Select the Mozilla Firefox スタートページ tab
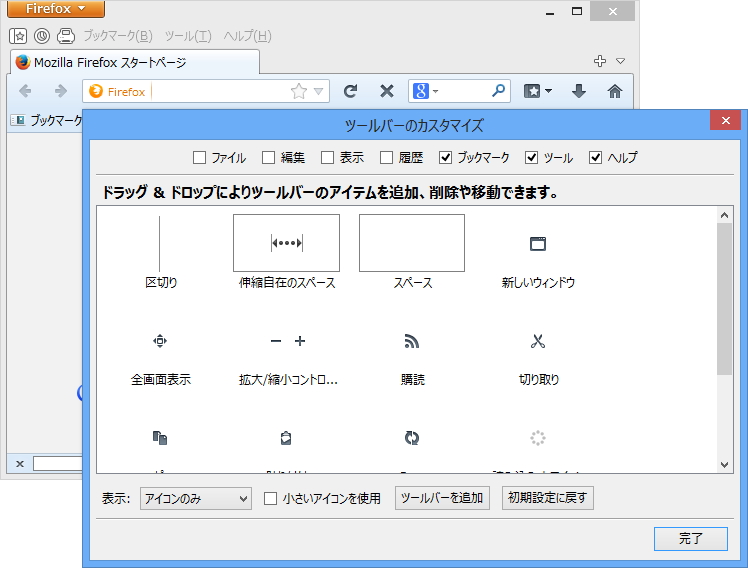 [x=135, y=62]
